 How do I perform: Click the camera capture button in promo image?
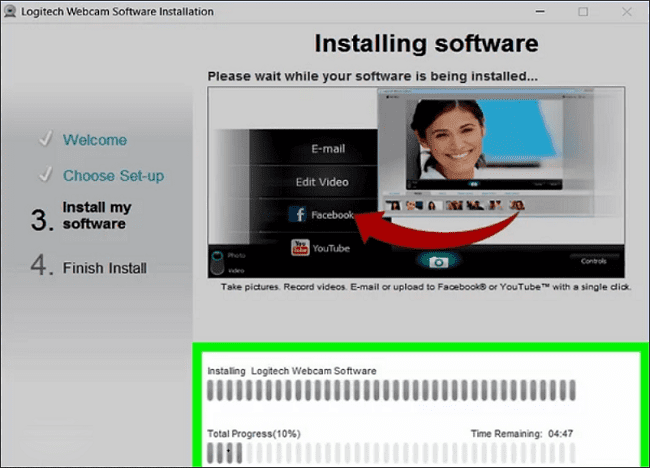tap(438, 262)
